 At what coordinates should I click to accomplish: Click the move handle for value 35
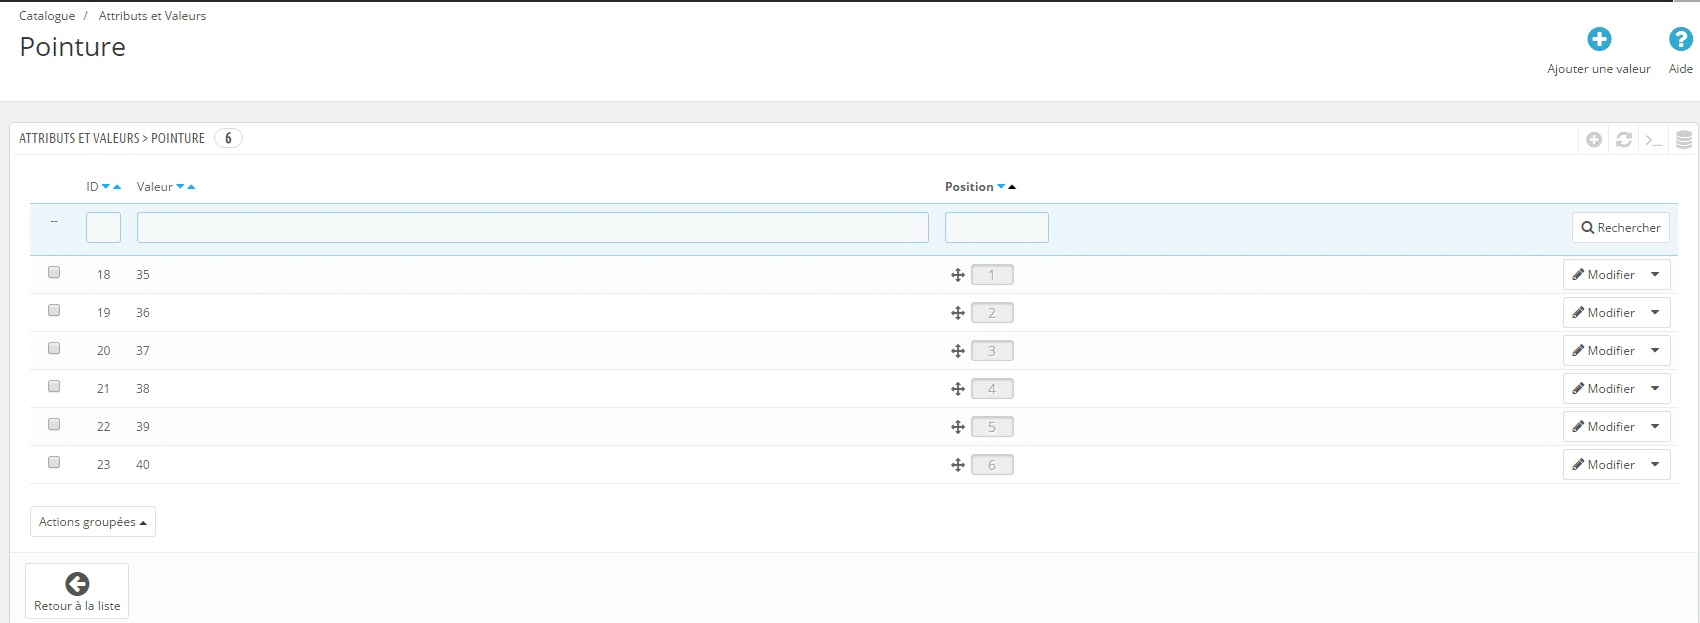(x=958, y=275)
